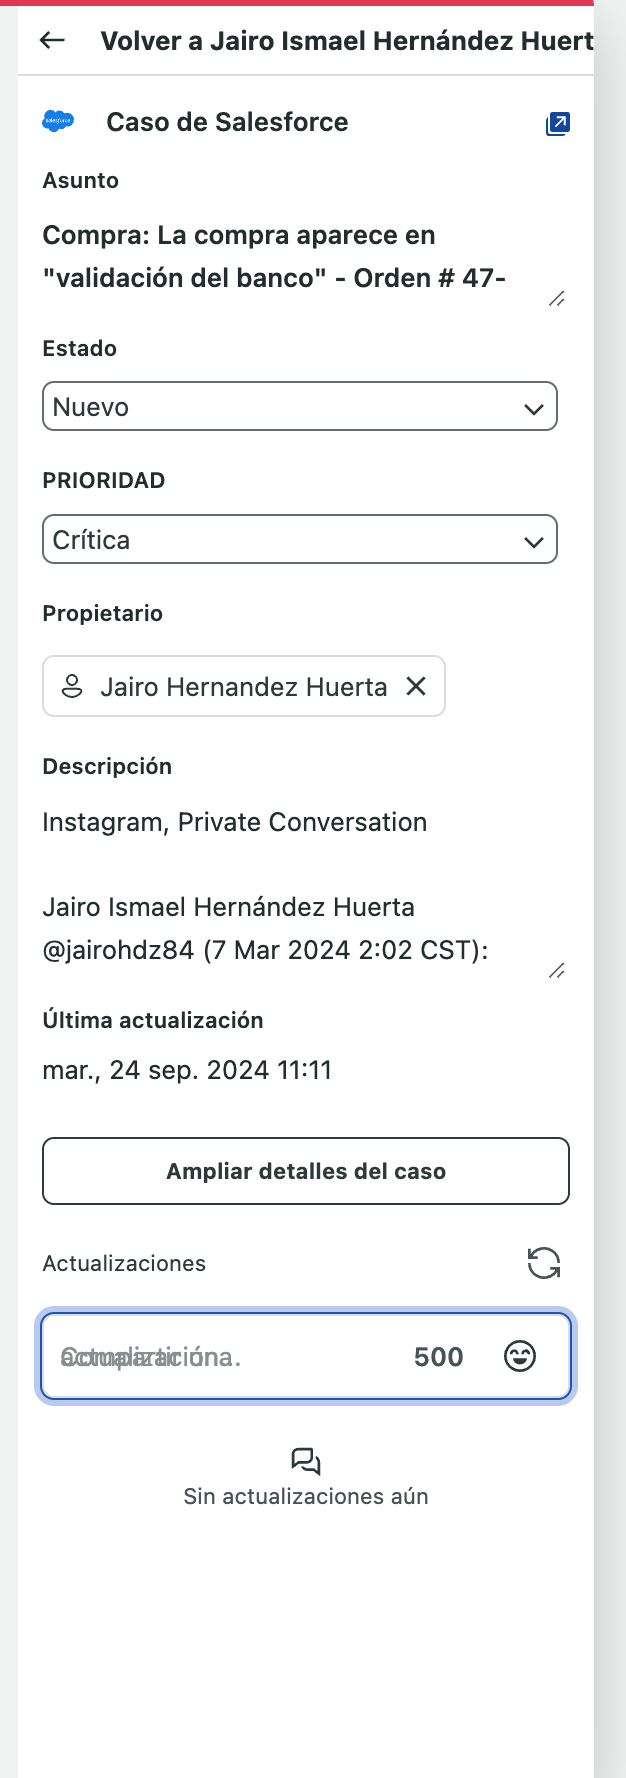Click the chevron of the Prioridad dropdown
This screenshot has height=1778, width=626.
(x=534, y=541)
